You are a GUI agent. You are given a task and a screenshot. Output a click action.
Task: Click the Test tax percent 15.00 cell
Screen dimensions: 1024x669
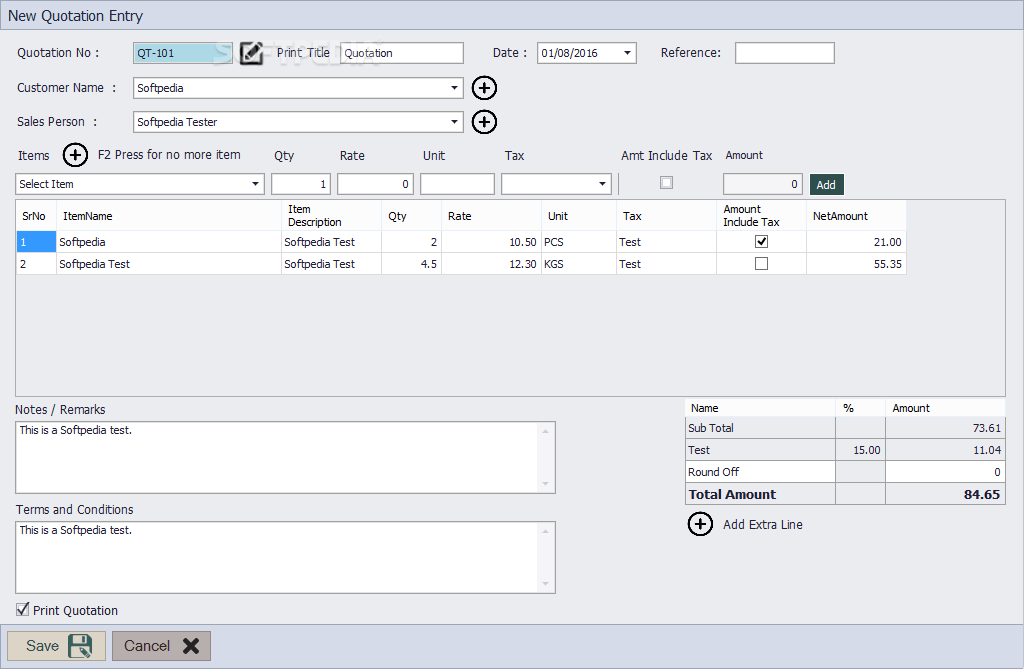pyautogui.click(x=860, y=450)
